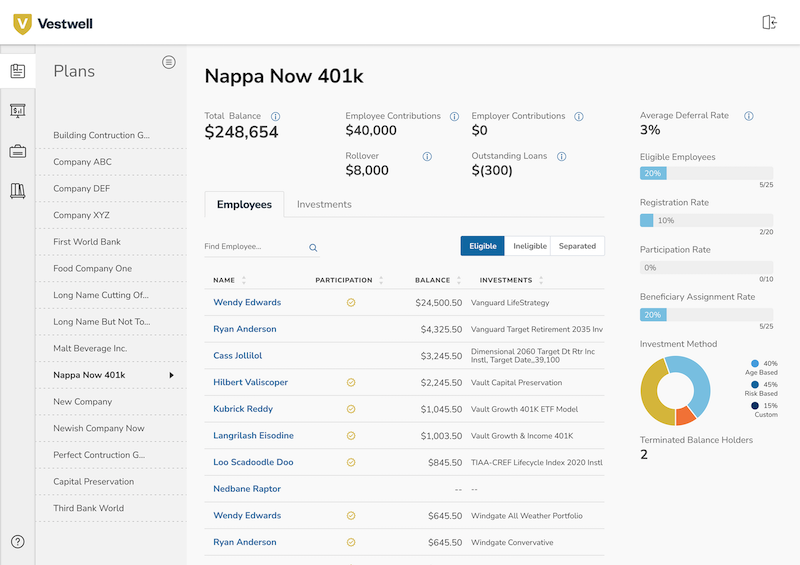Click participation check for Ryan Anderson $645.50
The height and width of the screenshot is (565, 800).
351,542
